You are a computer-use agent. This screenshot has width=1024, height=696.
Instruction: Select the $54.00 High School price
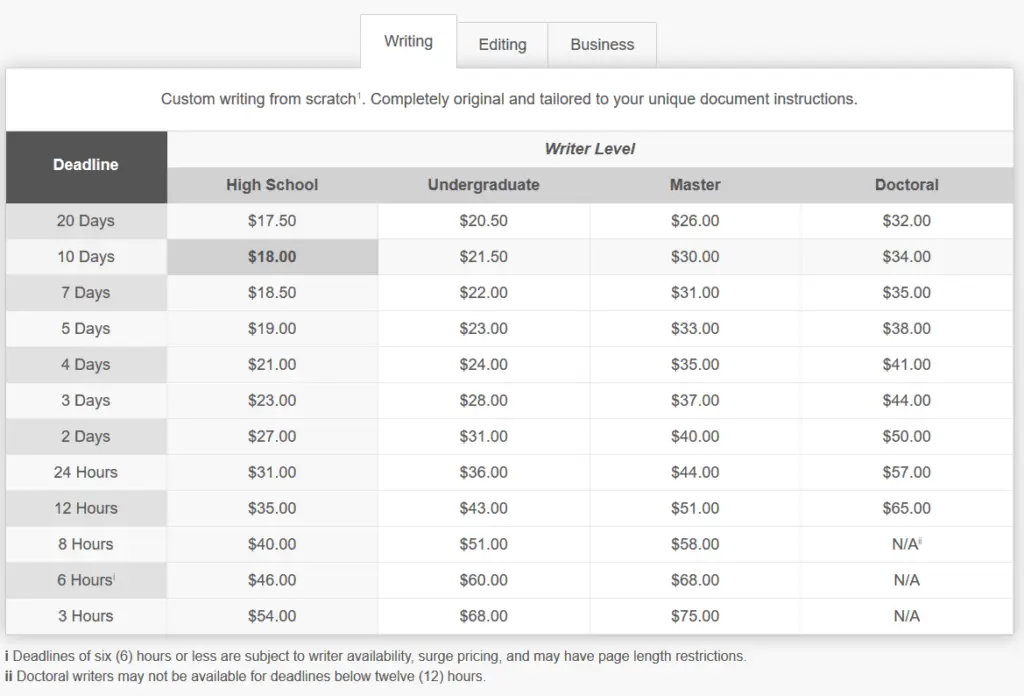coord(271,616)
